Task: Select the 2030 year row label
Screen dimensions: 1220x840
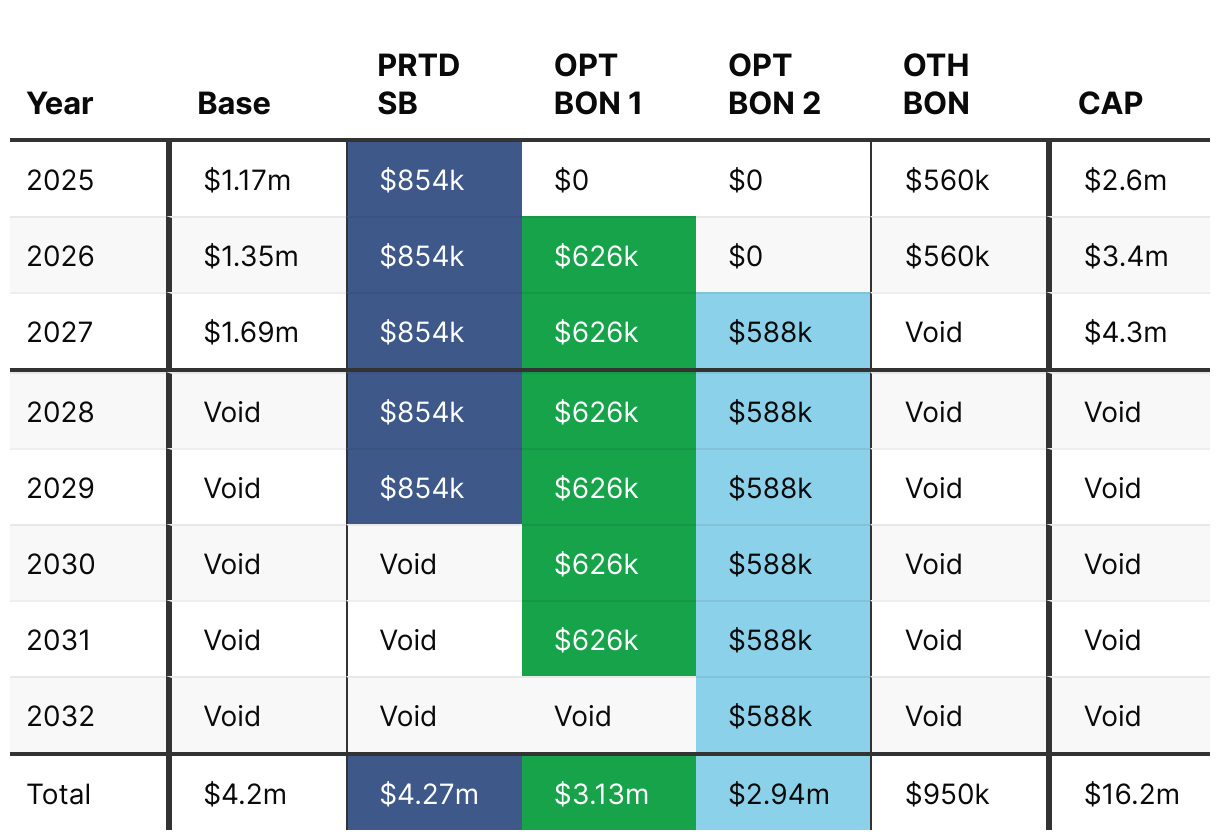Action: coord(61,564)
